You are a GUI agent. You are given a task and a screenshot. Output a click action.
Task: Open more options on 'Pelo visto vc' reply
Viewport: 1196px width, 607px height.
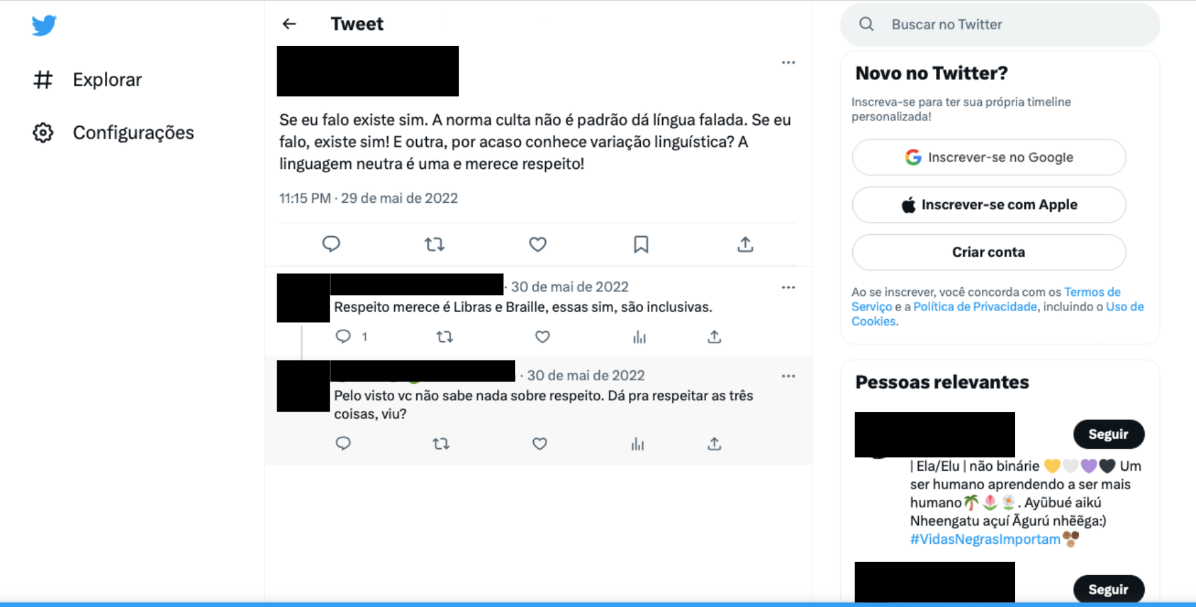[789, 376]
